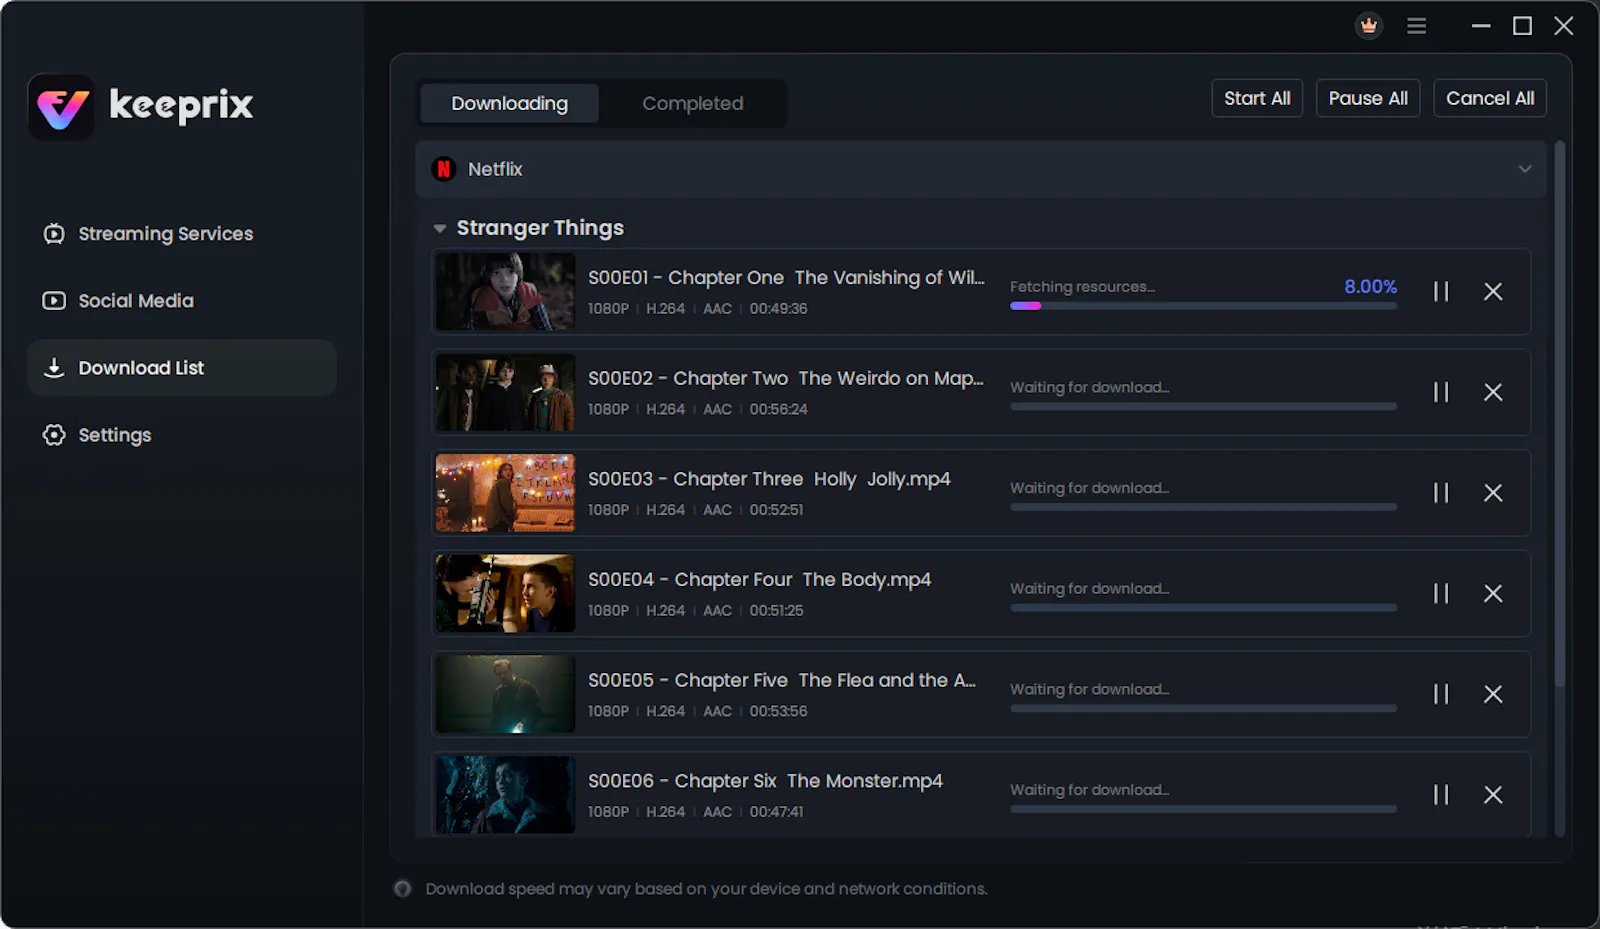
Task: Click the download list vertical scrollbar
Action: pyautogui.click(x=1560, y=415)
